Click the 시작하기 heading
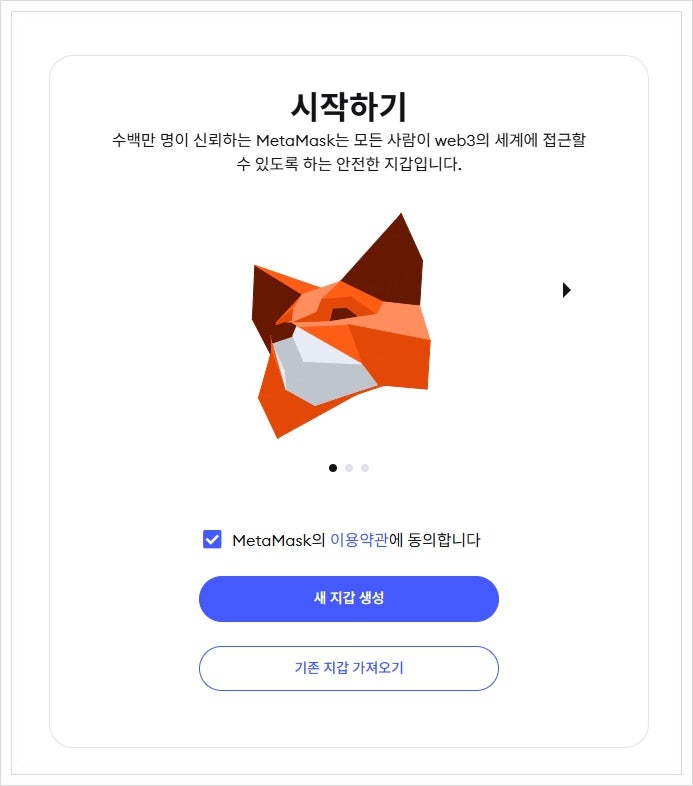693x786 pixels. pyautogui.click(x=349, y=107)
